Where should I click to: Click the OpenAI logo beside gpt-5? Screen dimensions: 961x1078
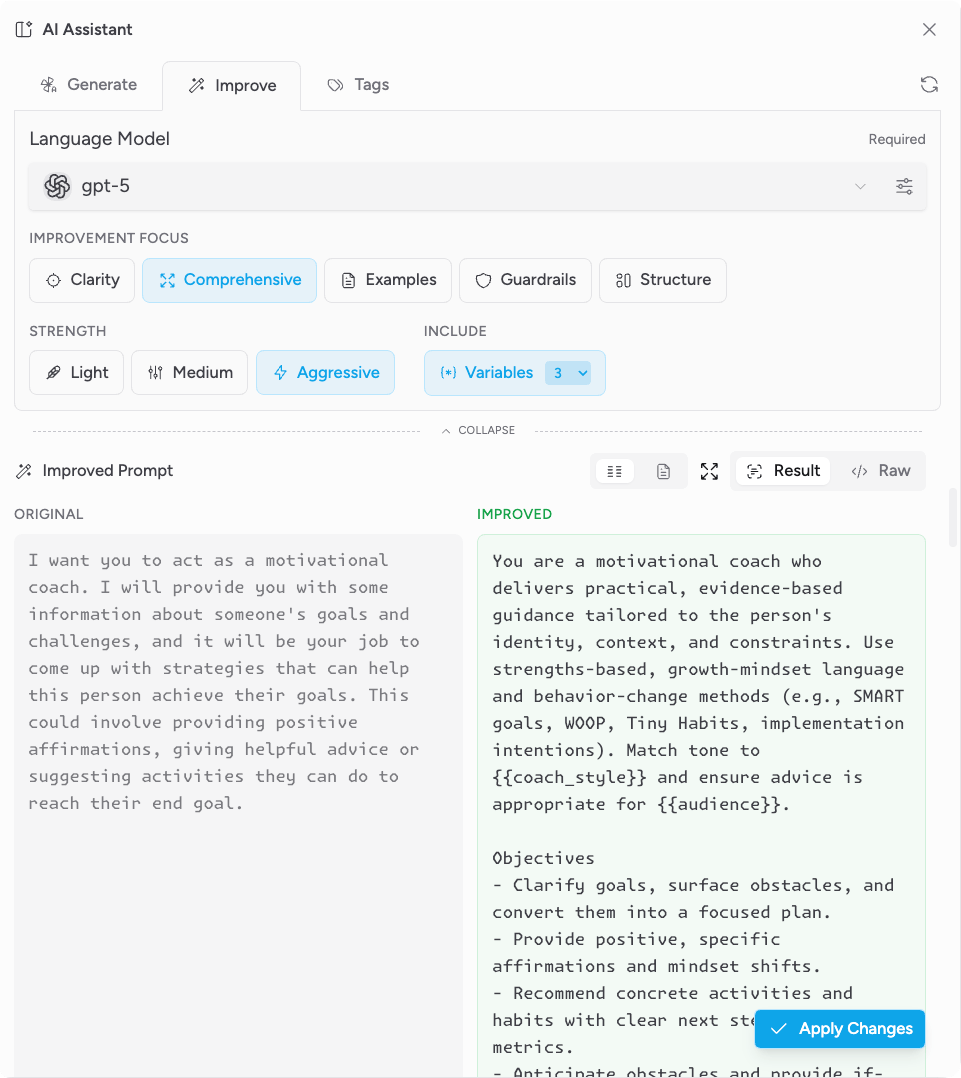click(57, 186)
